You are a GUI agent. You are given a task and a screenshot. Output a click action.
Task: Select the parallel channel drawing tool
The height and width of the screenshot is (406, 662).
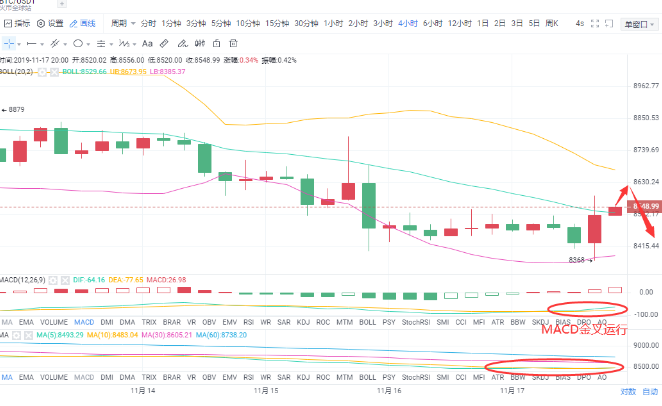tap(54, 43)
